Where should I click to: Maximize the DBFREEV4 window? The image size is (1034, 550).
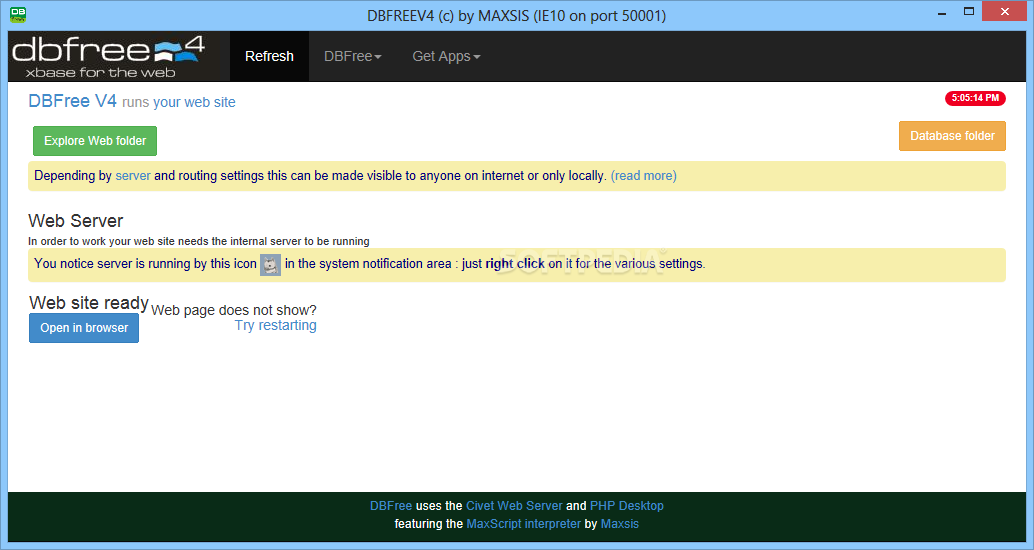969,11
